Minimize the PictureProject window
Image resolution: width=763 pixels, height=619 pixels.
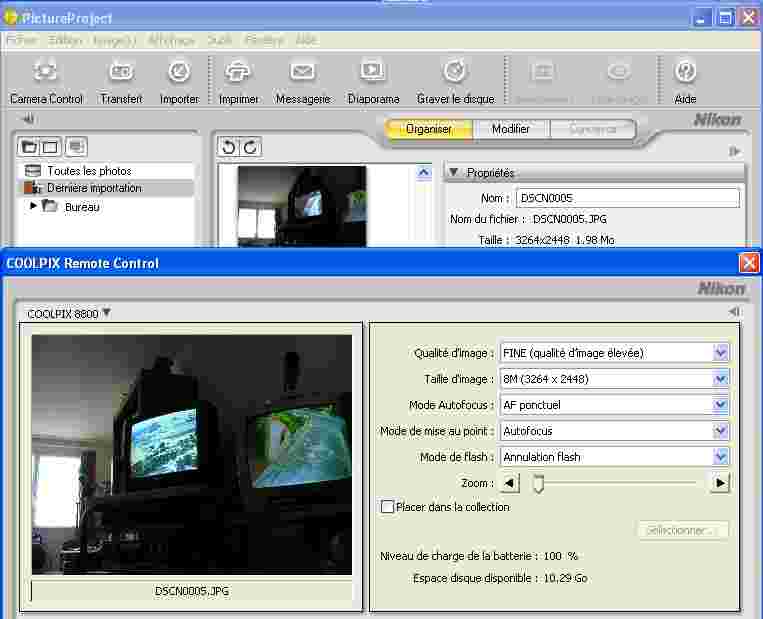(x=701, y=18)
